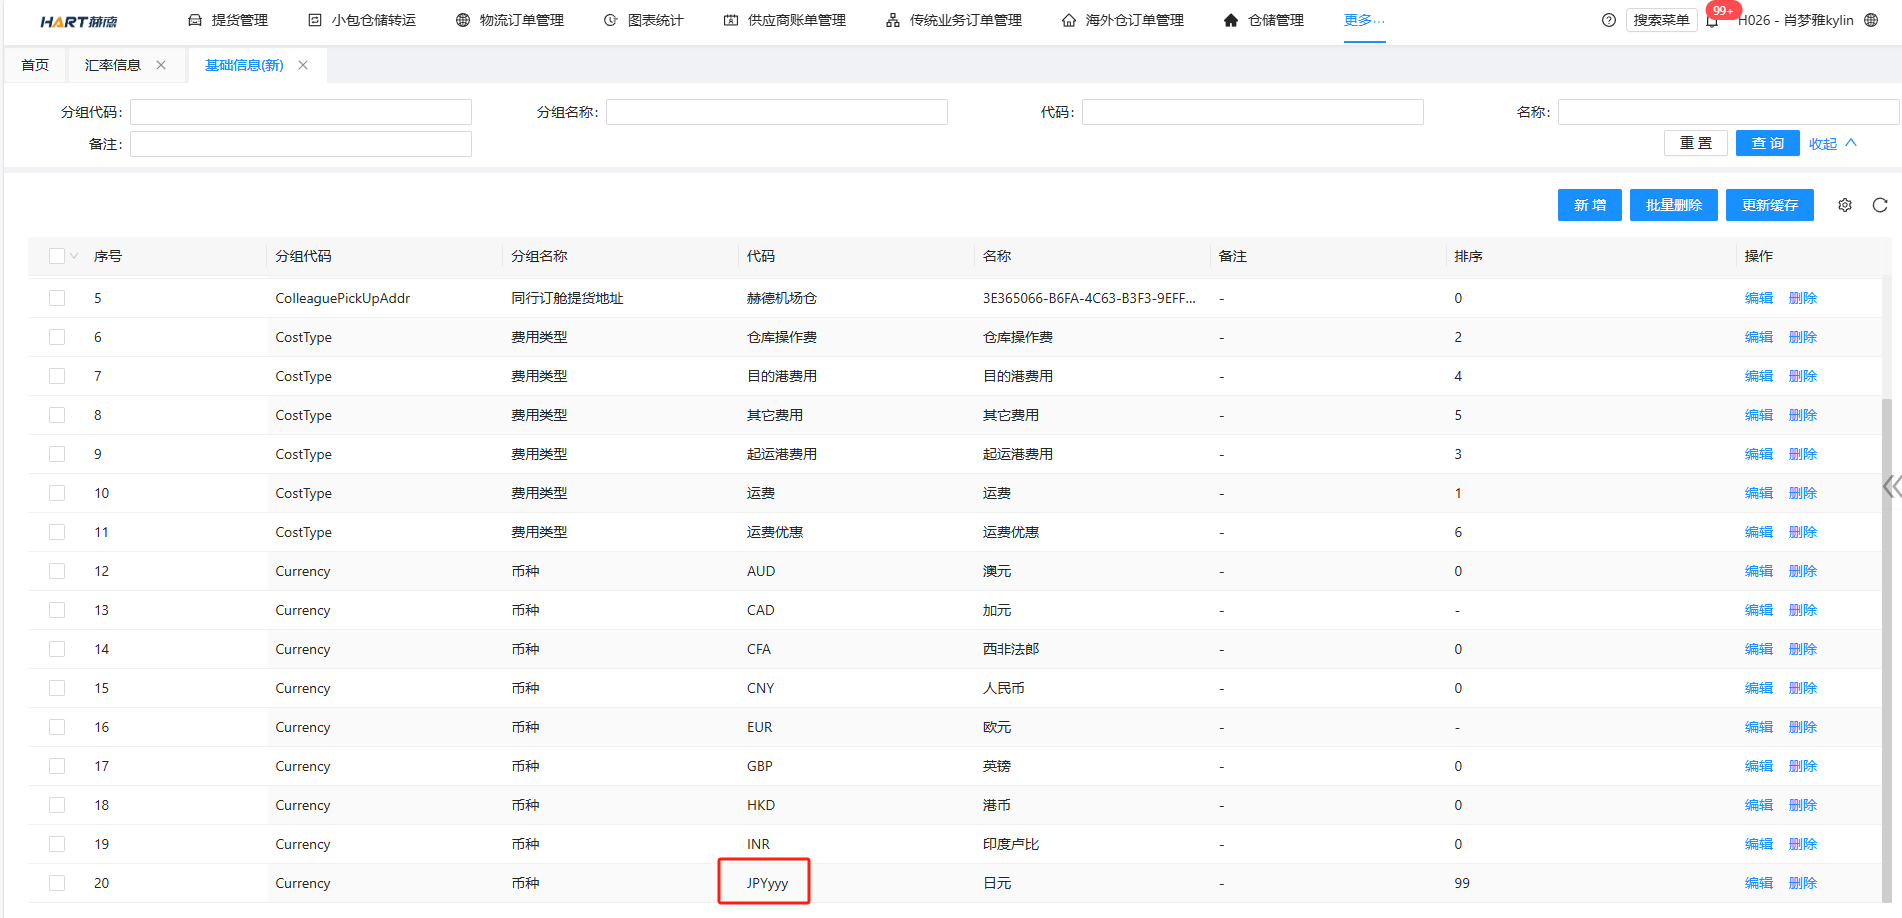Click the table settings gear icon
The height and width of the screenshot is (918, 1902).
1845,205
